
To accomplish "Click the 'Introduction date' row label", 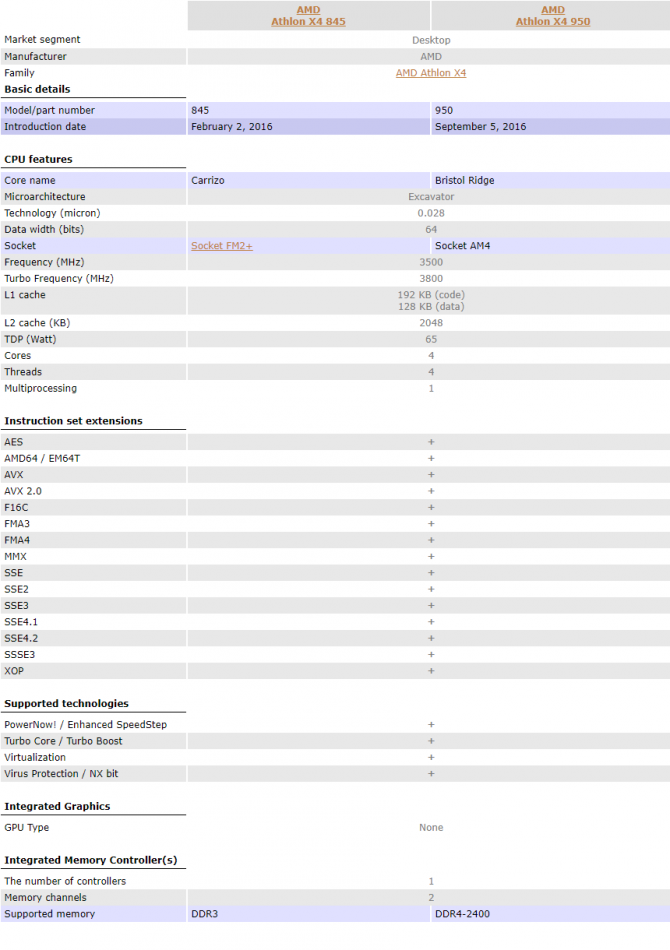I will 45,127.
